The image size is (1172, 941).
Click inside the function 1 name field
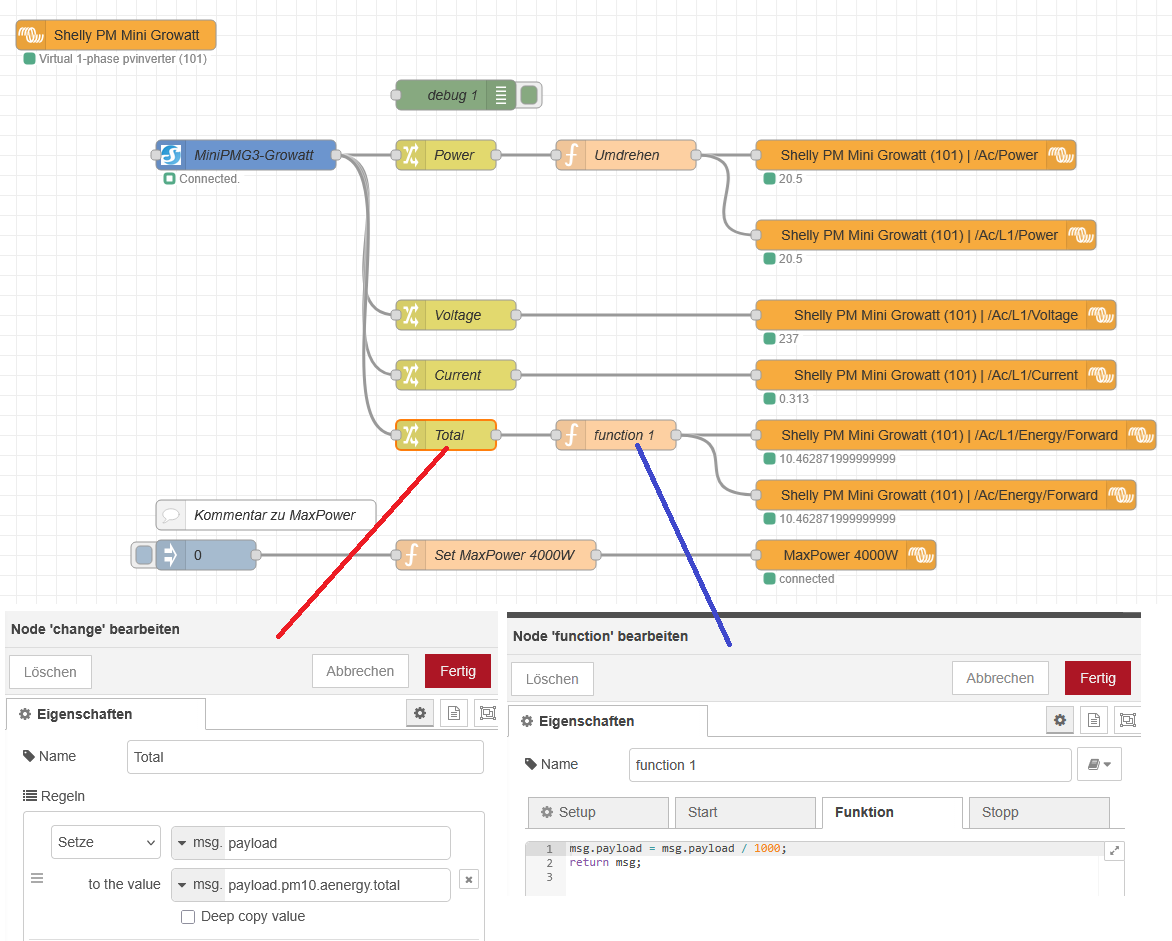849,765
